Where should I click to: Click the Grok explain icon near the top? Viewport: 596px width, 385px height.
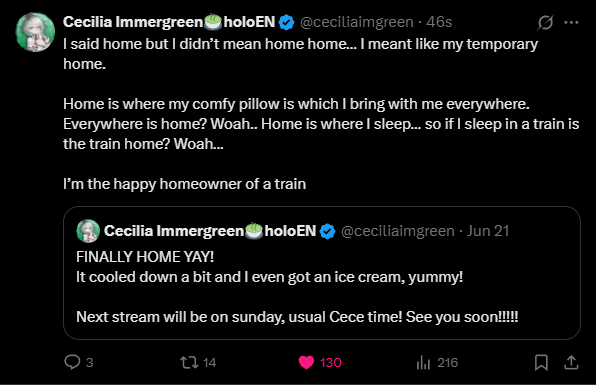[545, 22]
